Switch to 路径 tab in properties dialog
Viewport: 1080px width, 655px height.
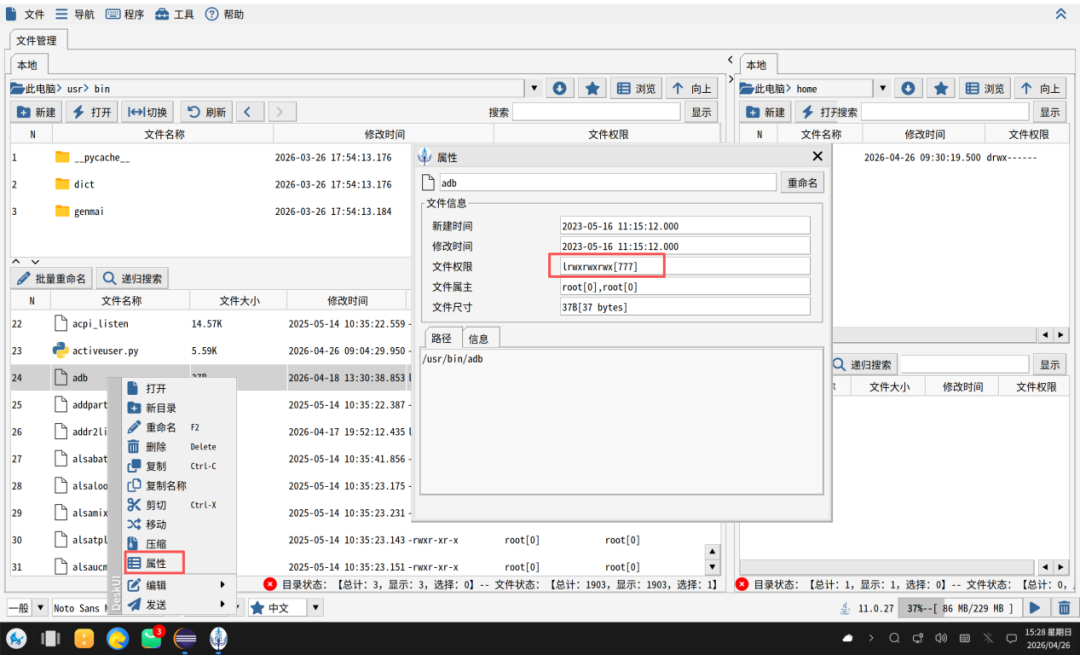(442, 338)
